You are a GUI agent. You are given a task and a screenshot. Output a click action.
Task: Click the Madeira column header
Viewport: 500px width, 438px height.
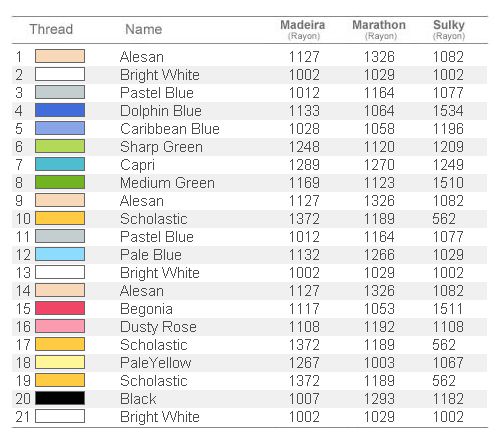(303, 29)
